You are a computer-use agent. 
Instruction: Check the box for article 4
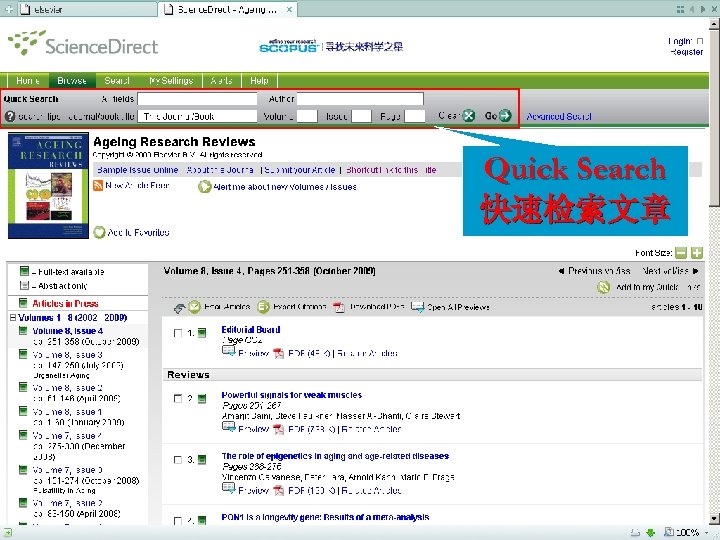pos(178,521)
